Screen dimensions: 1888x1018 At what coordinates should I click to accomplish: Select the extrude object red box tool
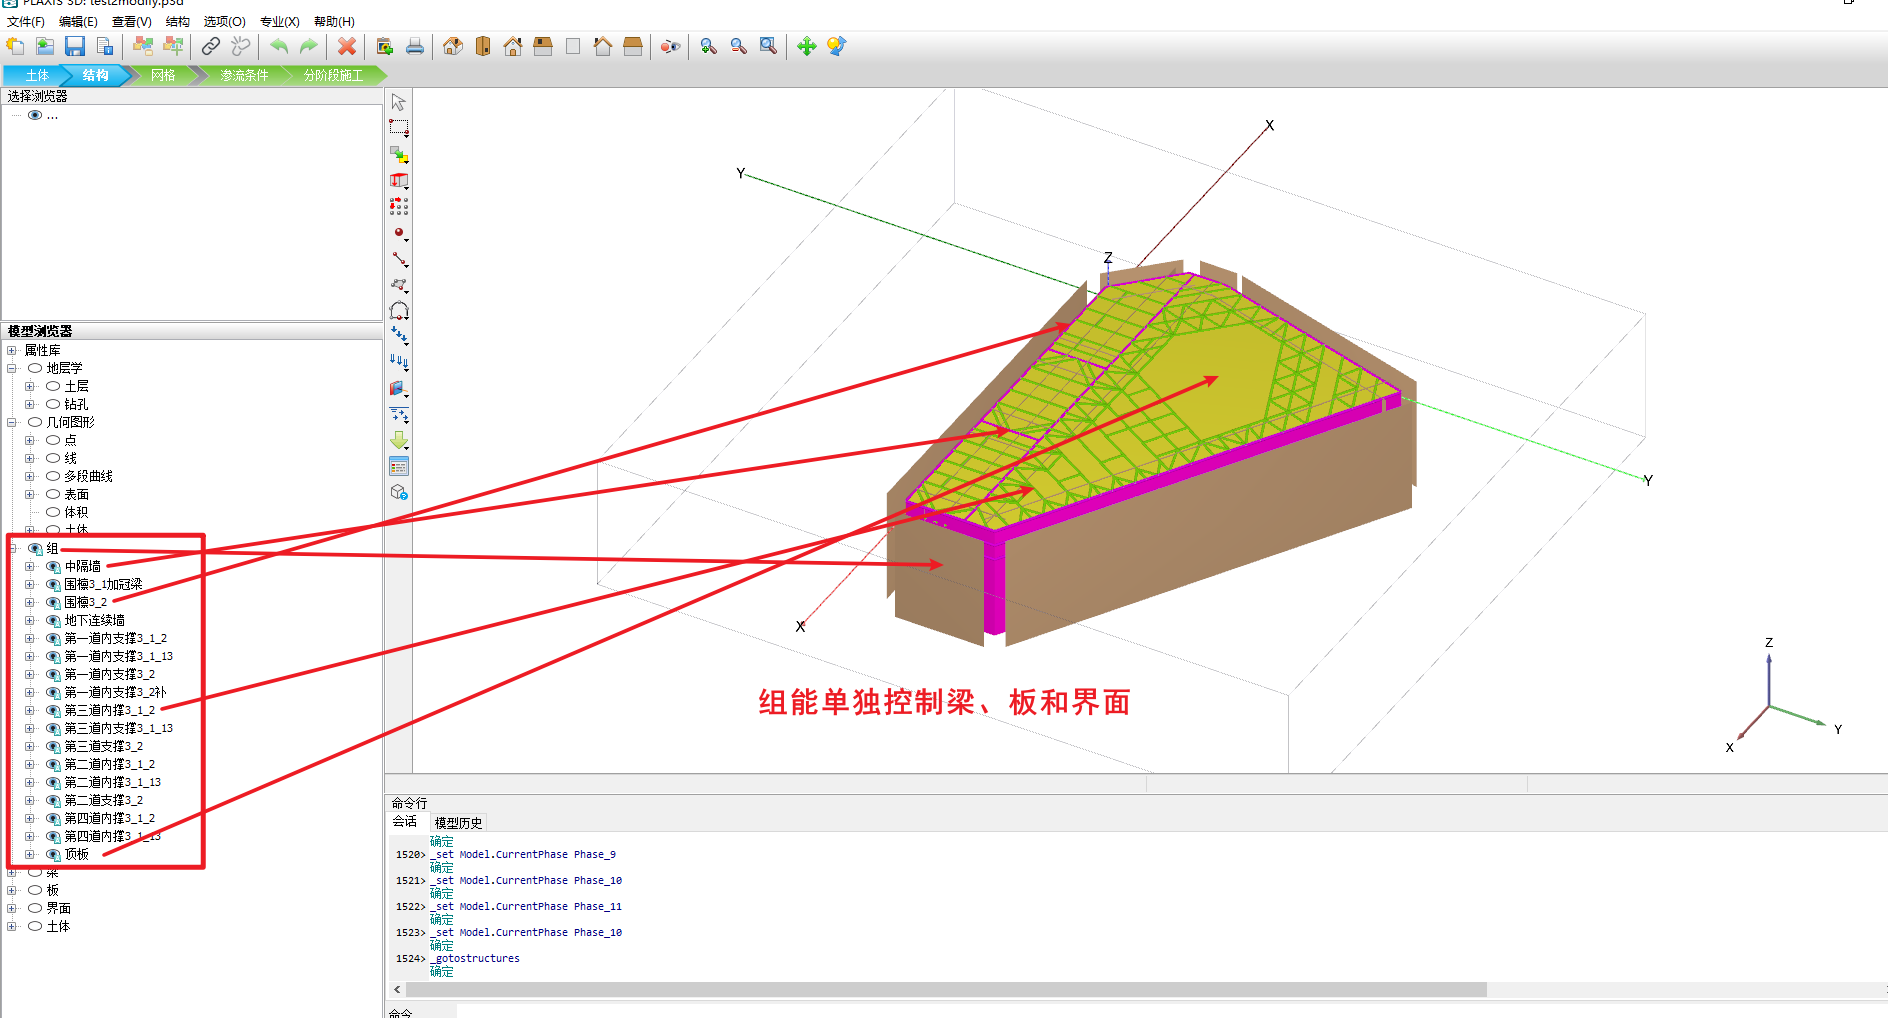pos(399,181)
